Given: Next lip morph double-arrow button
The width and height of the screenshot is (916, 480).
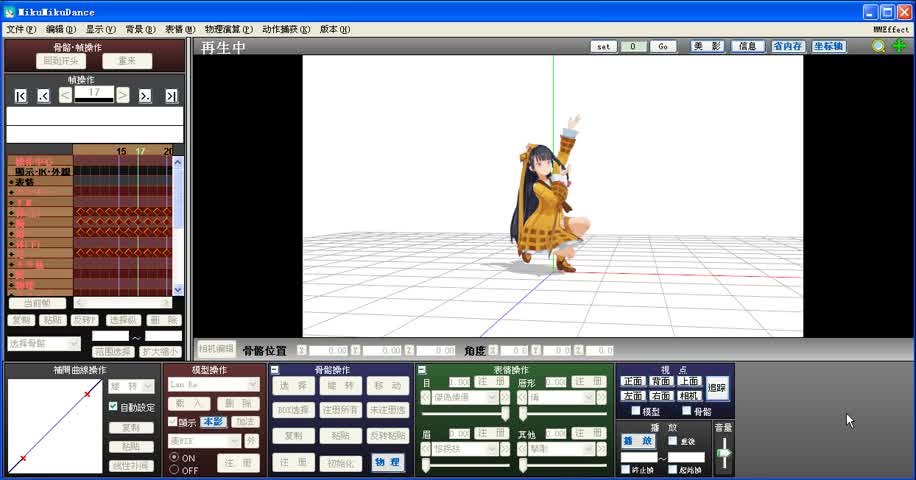Looking at the screenshot, I should [601, 398].
